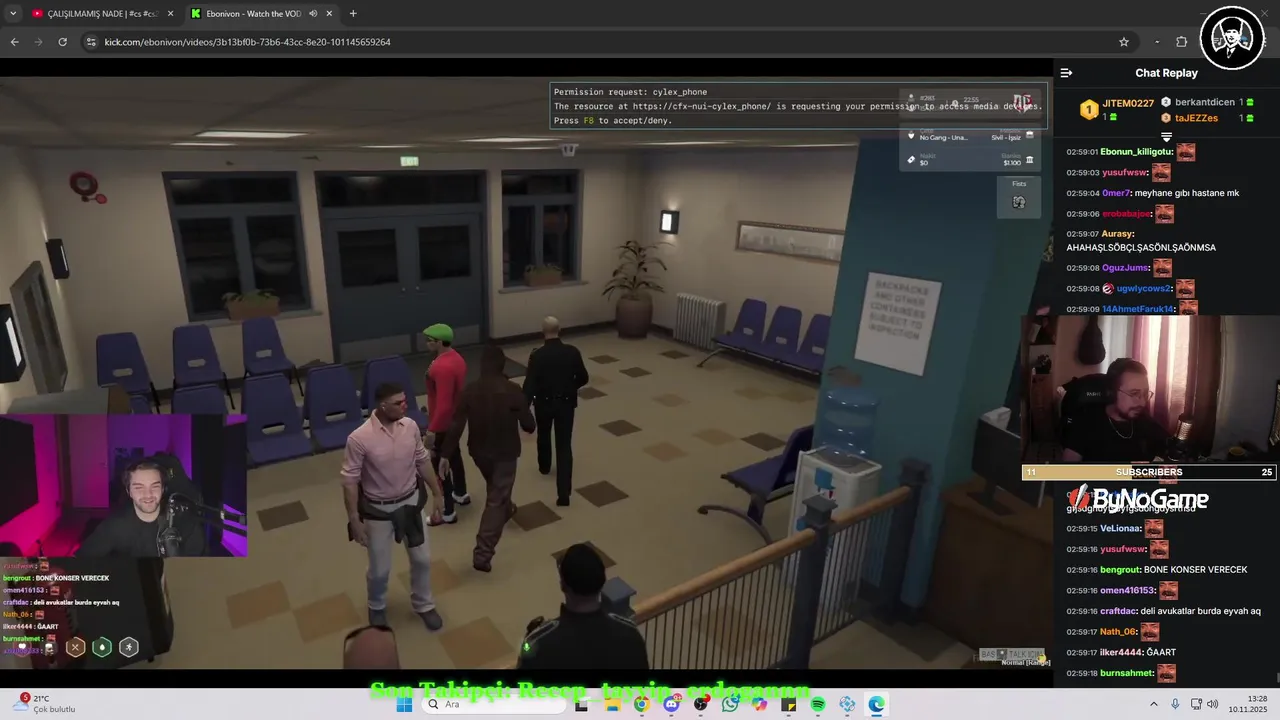The height and width of the screenshot is (720, 1280).
Task: Open profile of Ebonun_killigotu in chat
Action: click(1136, 152)
